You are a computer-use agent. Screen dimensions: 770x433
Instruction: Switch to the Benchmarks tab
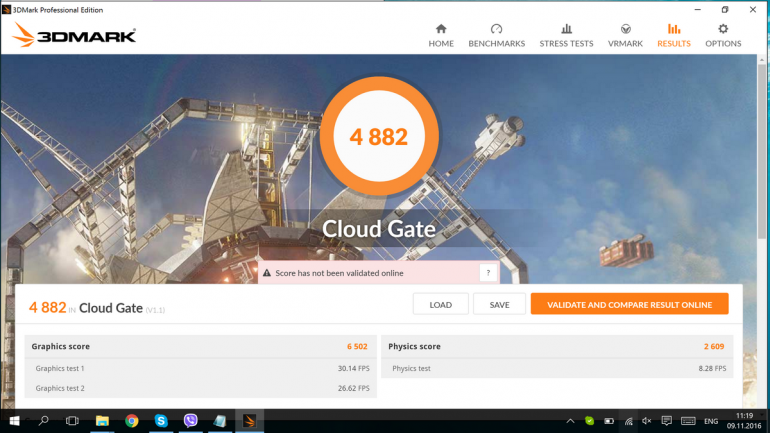tap(496, 36)
